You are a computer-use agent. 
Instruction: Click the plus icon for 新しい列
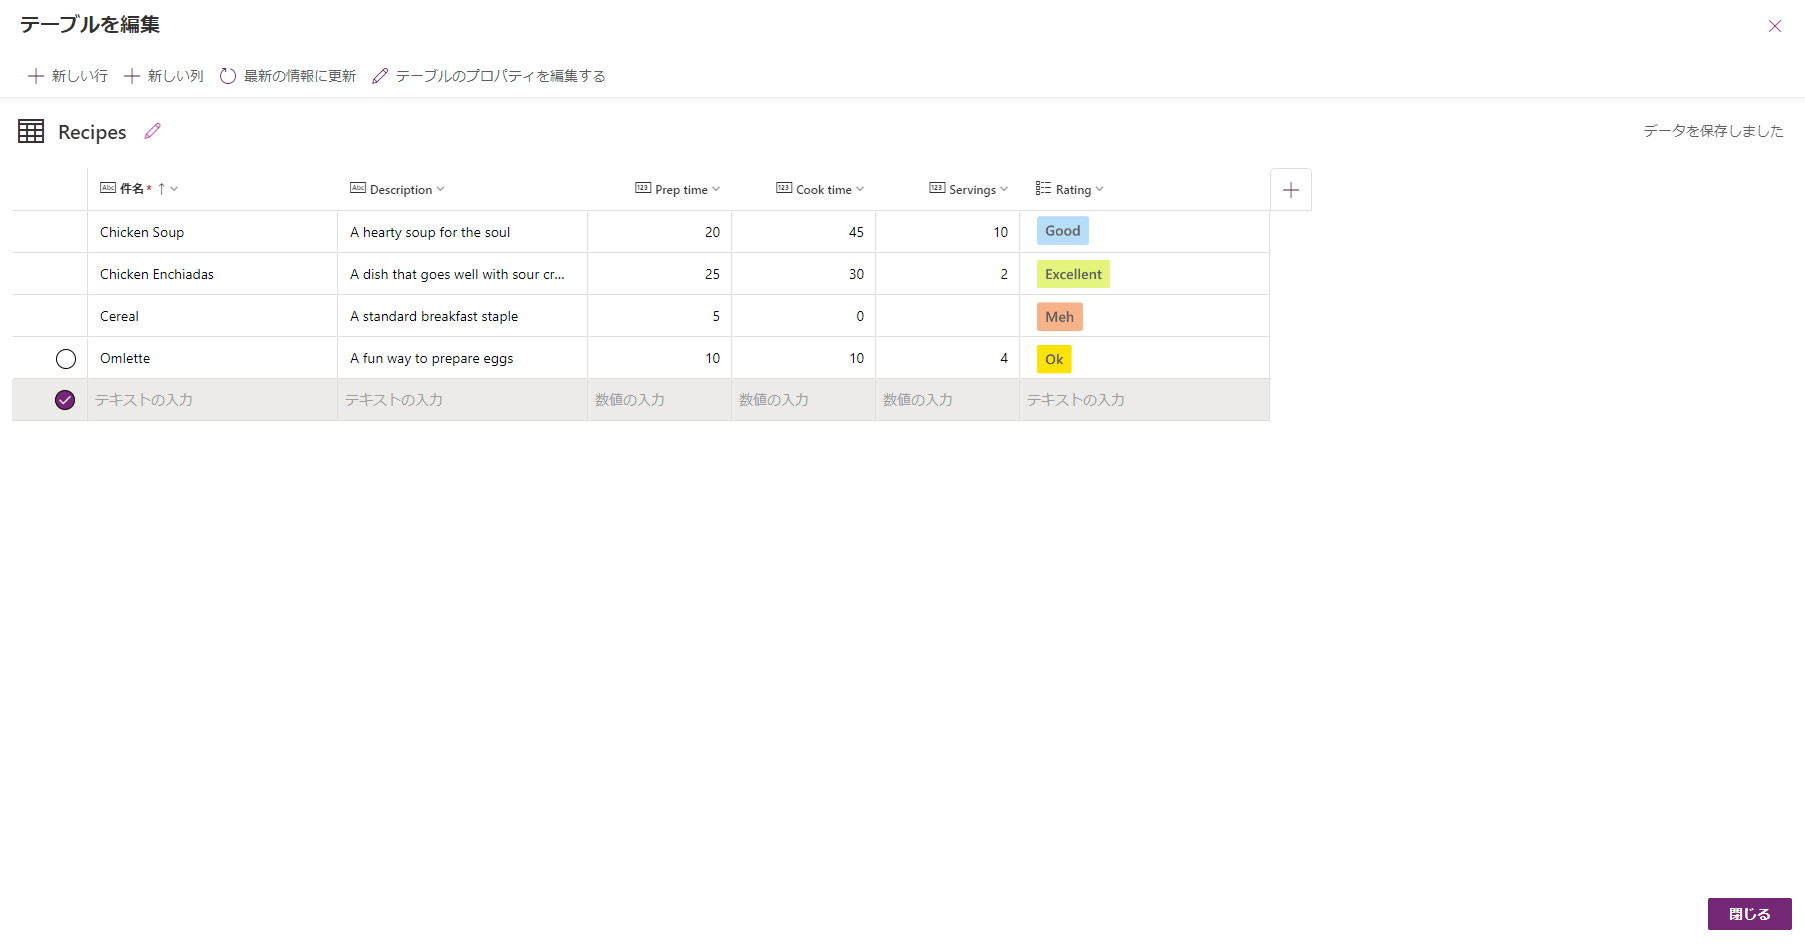point(132,76)
